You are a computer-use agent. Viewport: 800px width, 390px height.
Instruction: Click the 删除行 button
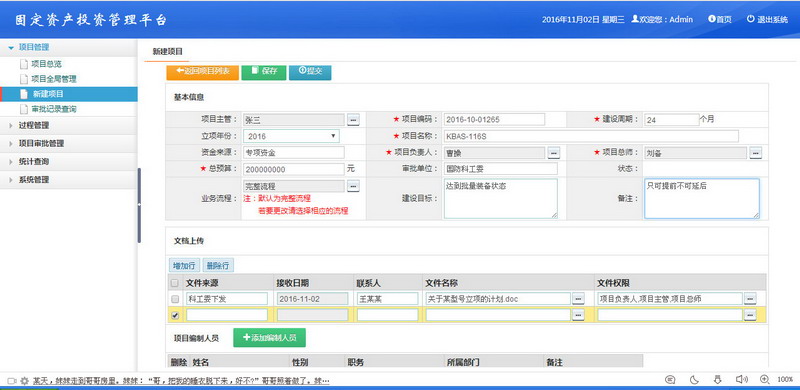(218, 265)
